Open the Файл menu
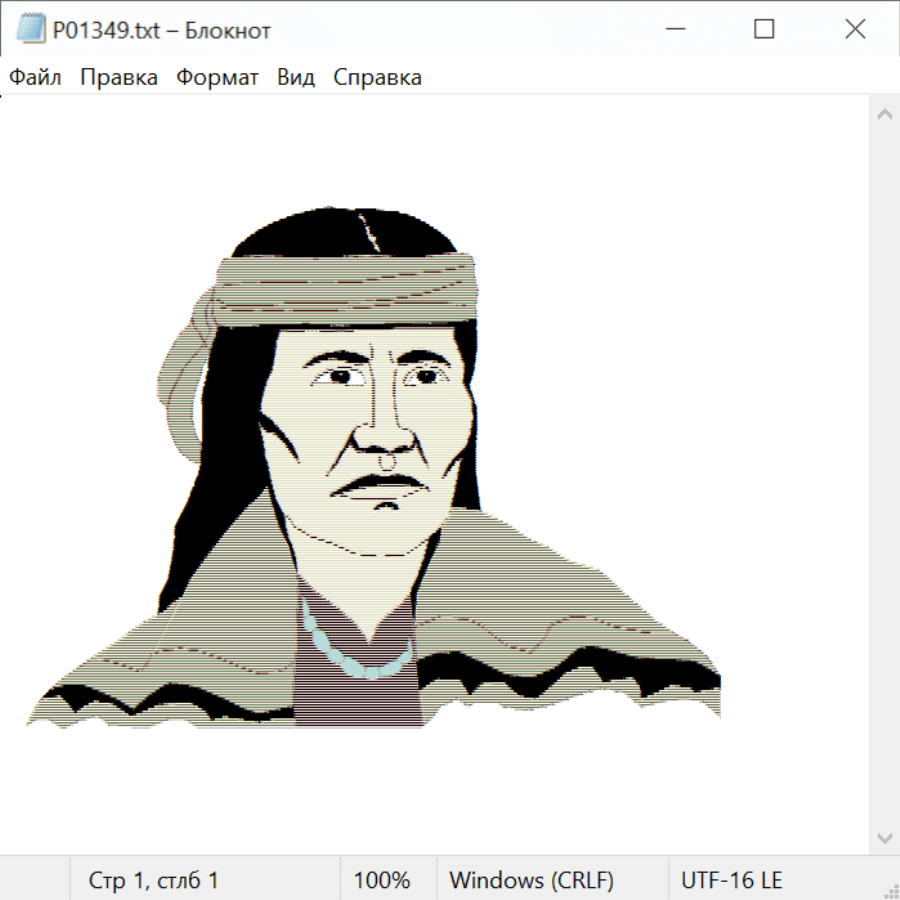 click(x=36, y=78)
